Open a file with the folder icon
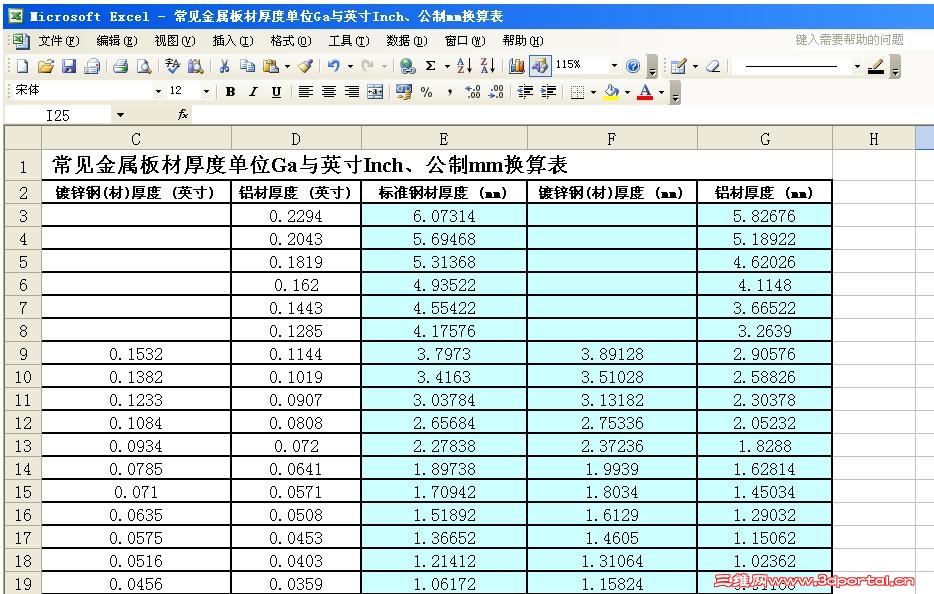This screenshot has width=934, height=594. (46, 66)
